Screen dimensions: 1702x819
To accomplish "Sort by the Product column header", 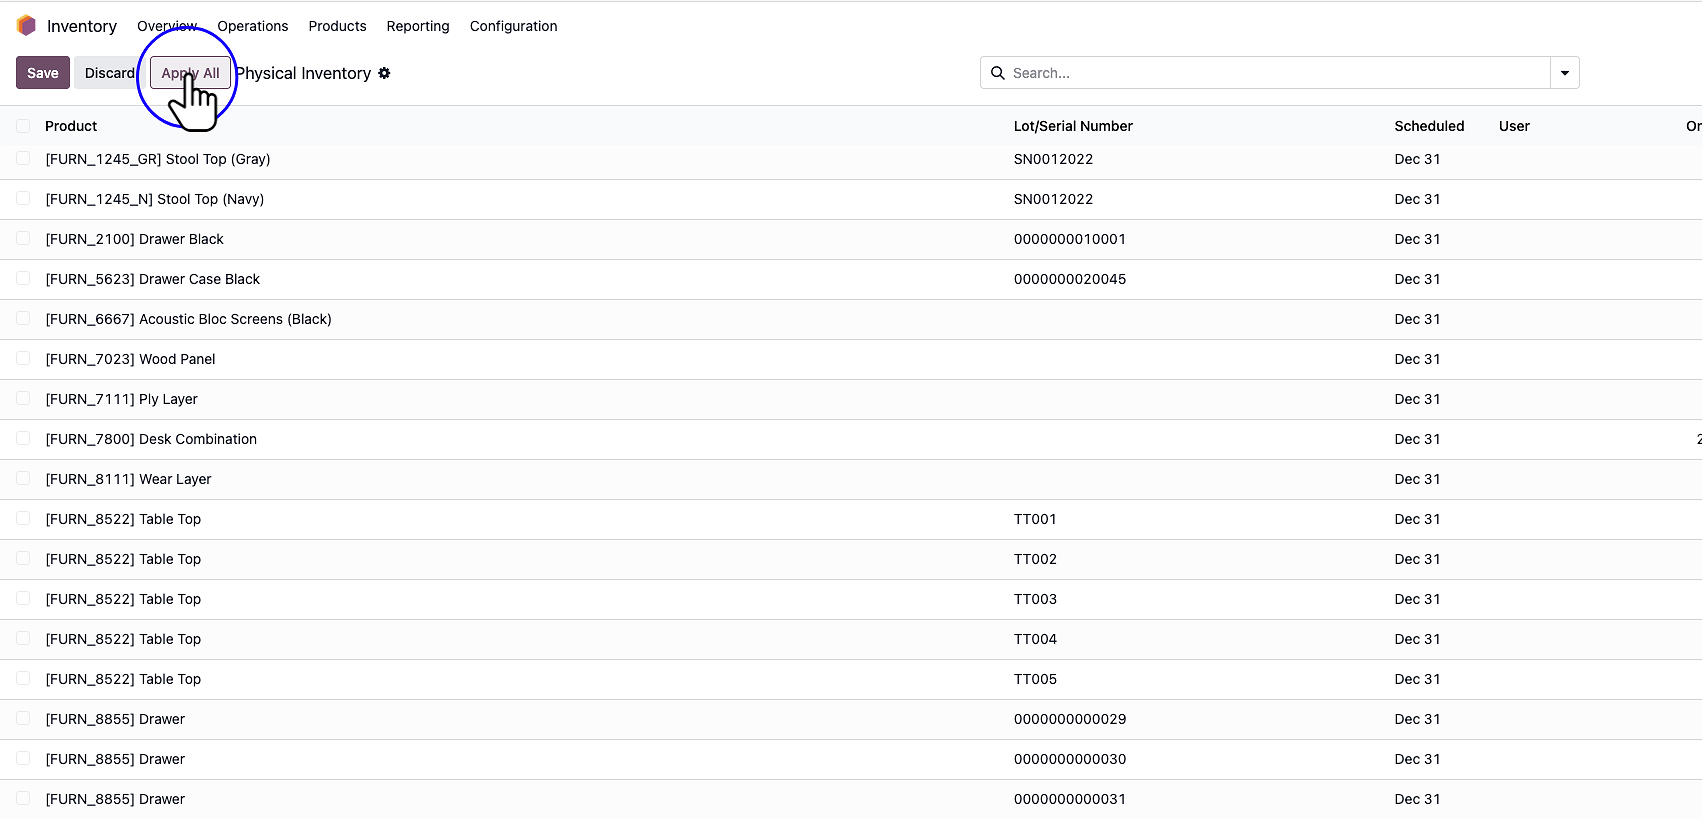I will tap(71, 126).
